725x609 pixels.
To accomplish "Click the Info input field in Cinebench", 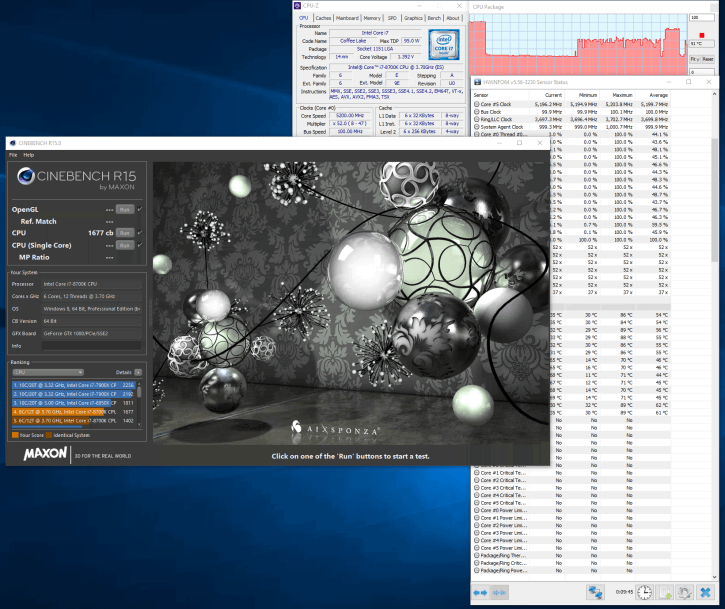I will click(x=92, y=346).
